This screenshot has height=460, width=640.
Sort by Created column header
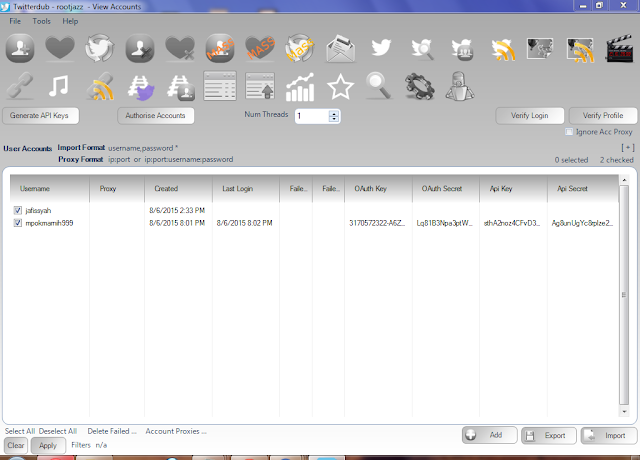click(178, 189)
